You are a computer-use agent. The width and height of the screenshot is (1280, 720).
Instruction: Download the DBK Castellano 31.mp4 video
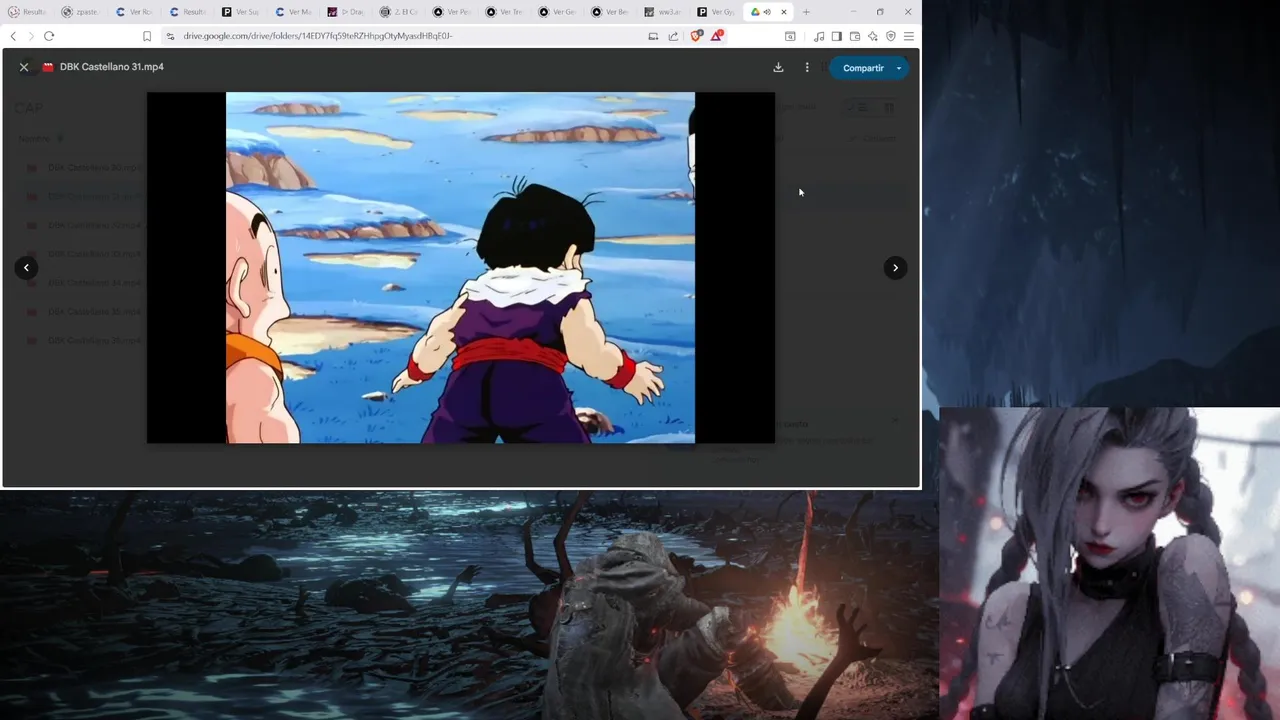click(778, 67)
